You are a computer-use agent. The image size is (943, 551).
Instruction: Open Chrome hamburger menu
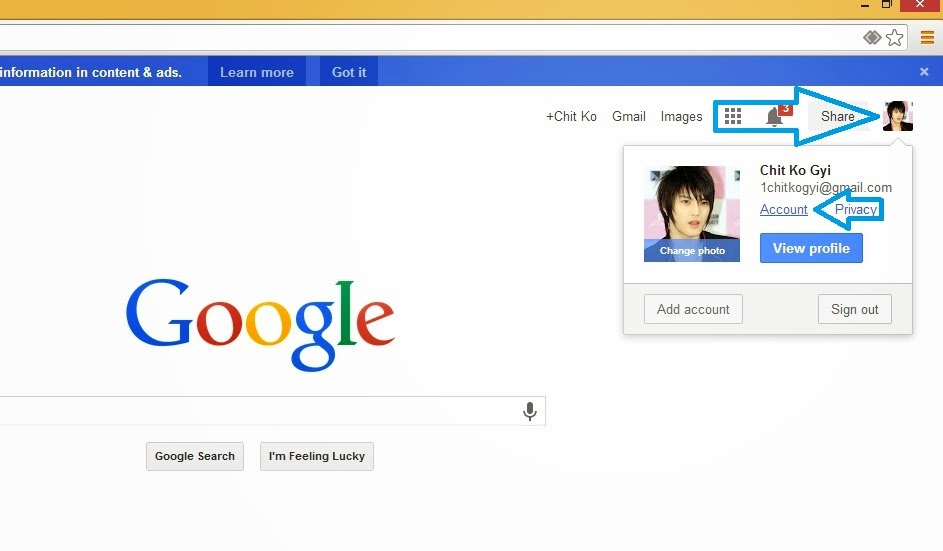[927, 38]
